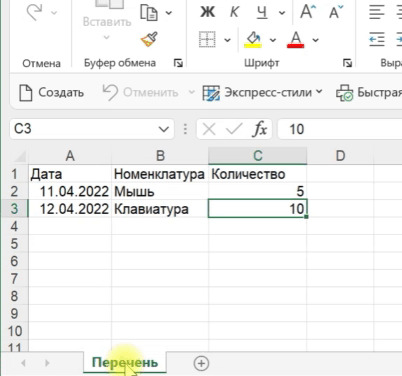Select column A header

tap(70, 156)
